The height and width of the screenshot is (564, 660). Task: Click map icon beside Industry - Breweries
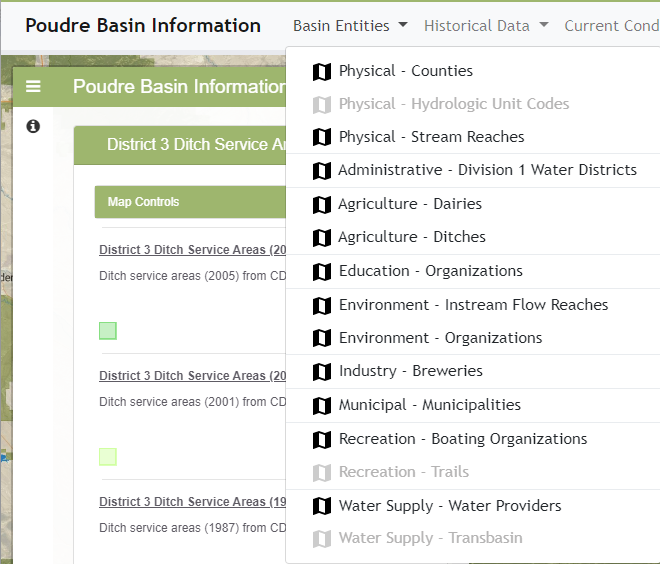(x=321, y=371)
